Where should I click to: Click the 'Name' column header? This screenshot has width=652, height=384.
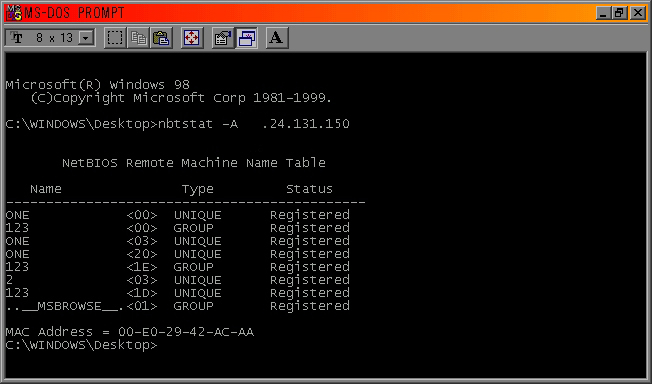tap(46, 189)
